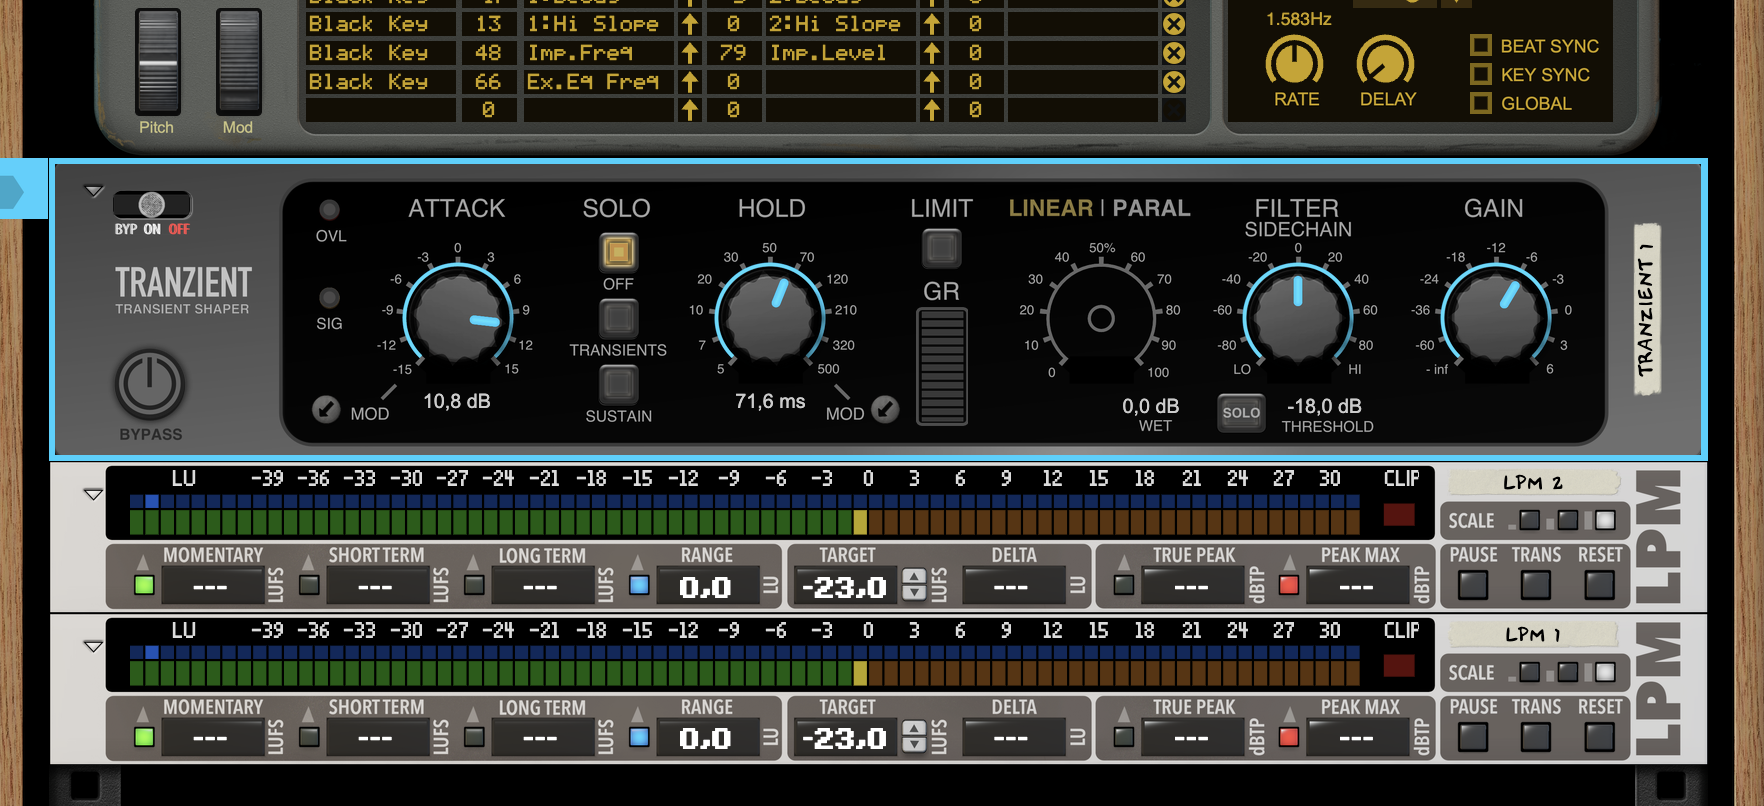Adjust the LPM 1 TARGET stepper arrows
Viewport: 1764px width, 806px height.
click(914, 736)
